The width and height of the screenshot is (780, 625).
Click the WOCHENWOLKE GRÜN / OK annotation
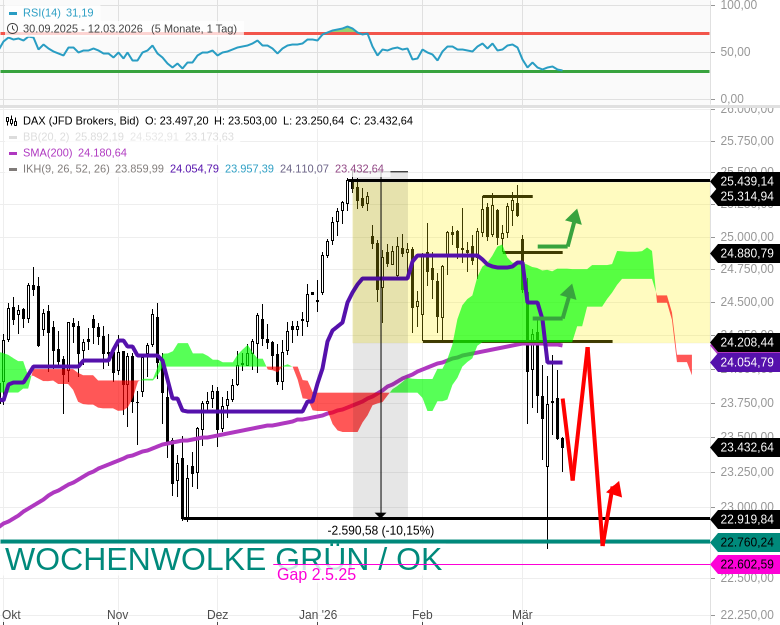coord(223,559)
